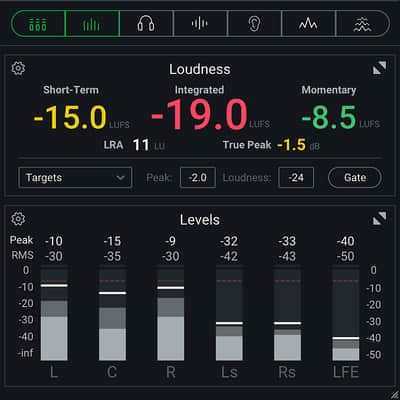This screenshot has height=400, width=400.
Task: Click the LFE channel RMS value -50
Action: [x=345, y=256]
